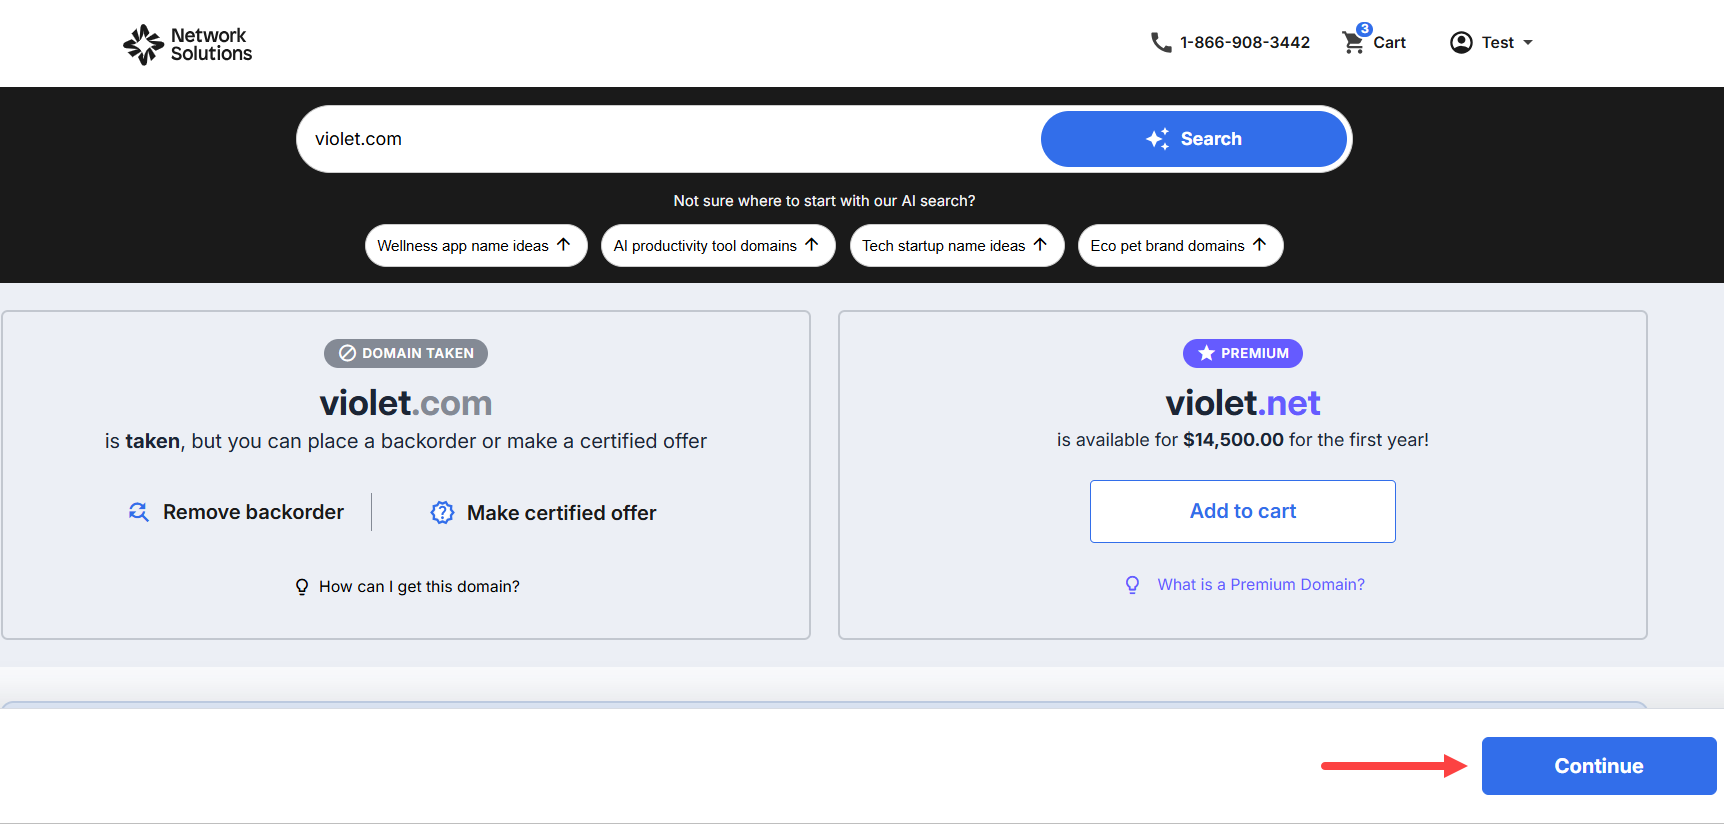1724x824 pixels.
Task: Select the Tech startup name ideas suggestion
Action: [957, 245]
